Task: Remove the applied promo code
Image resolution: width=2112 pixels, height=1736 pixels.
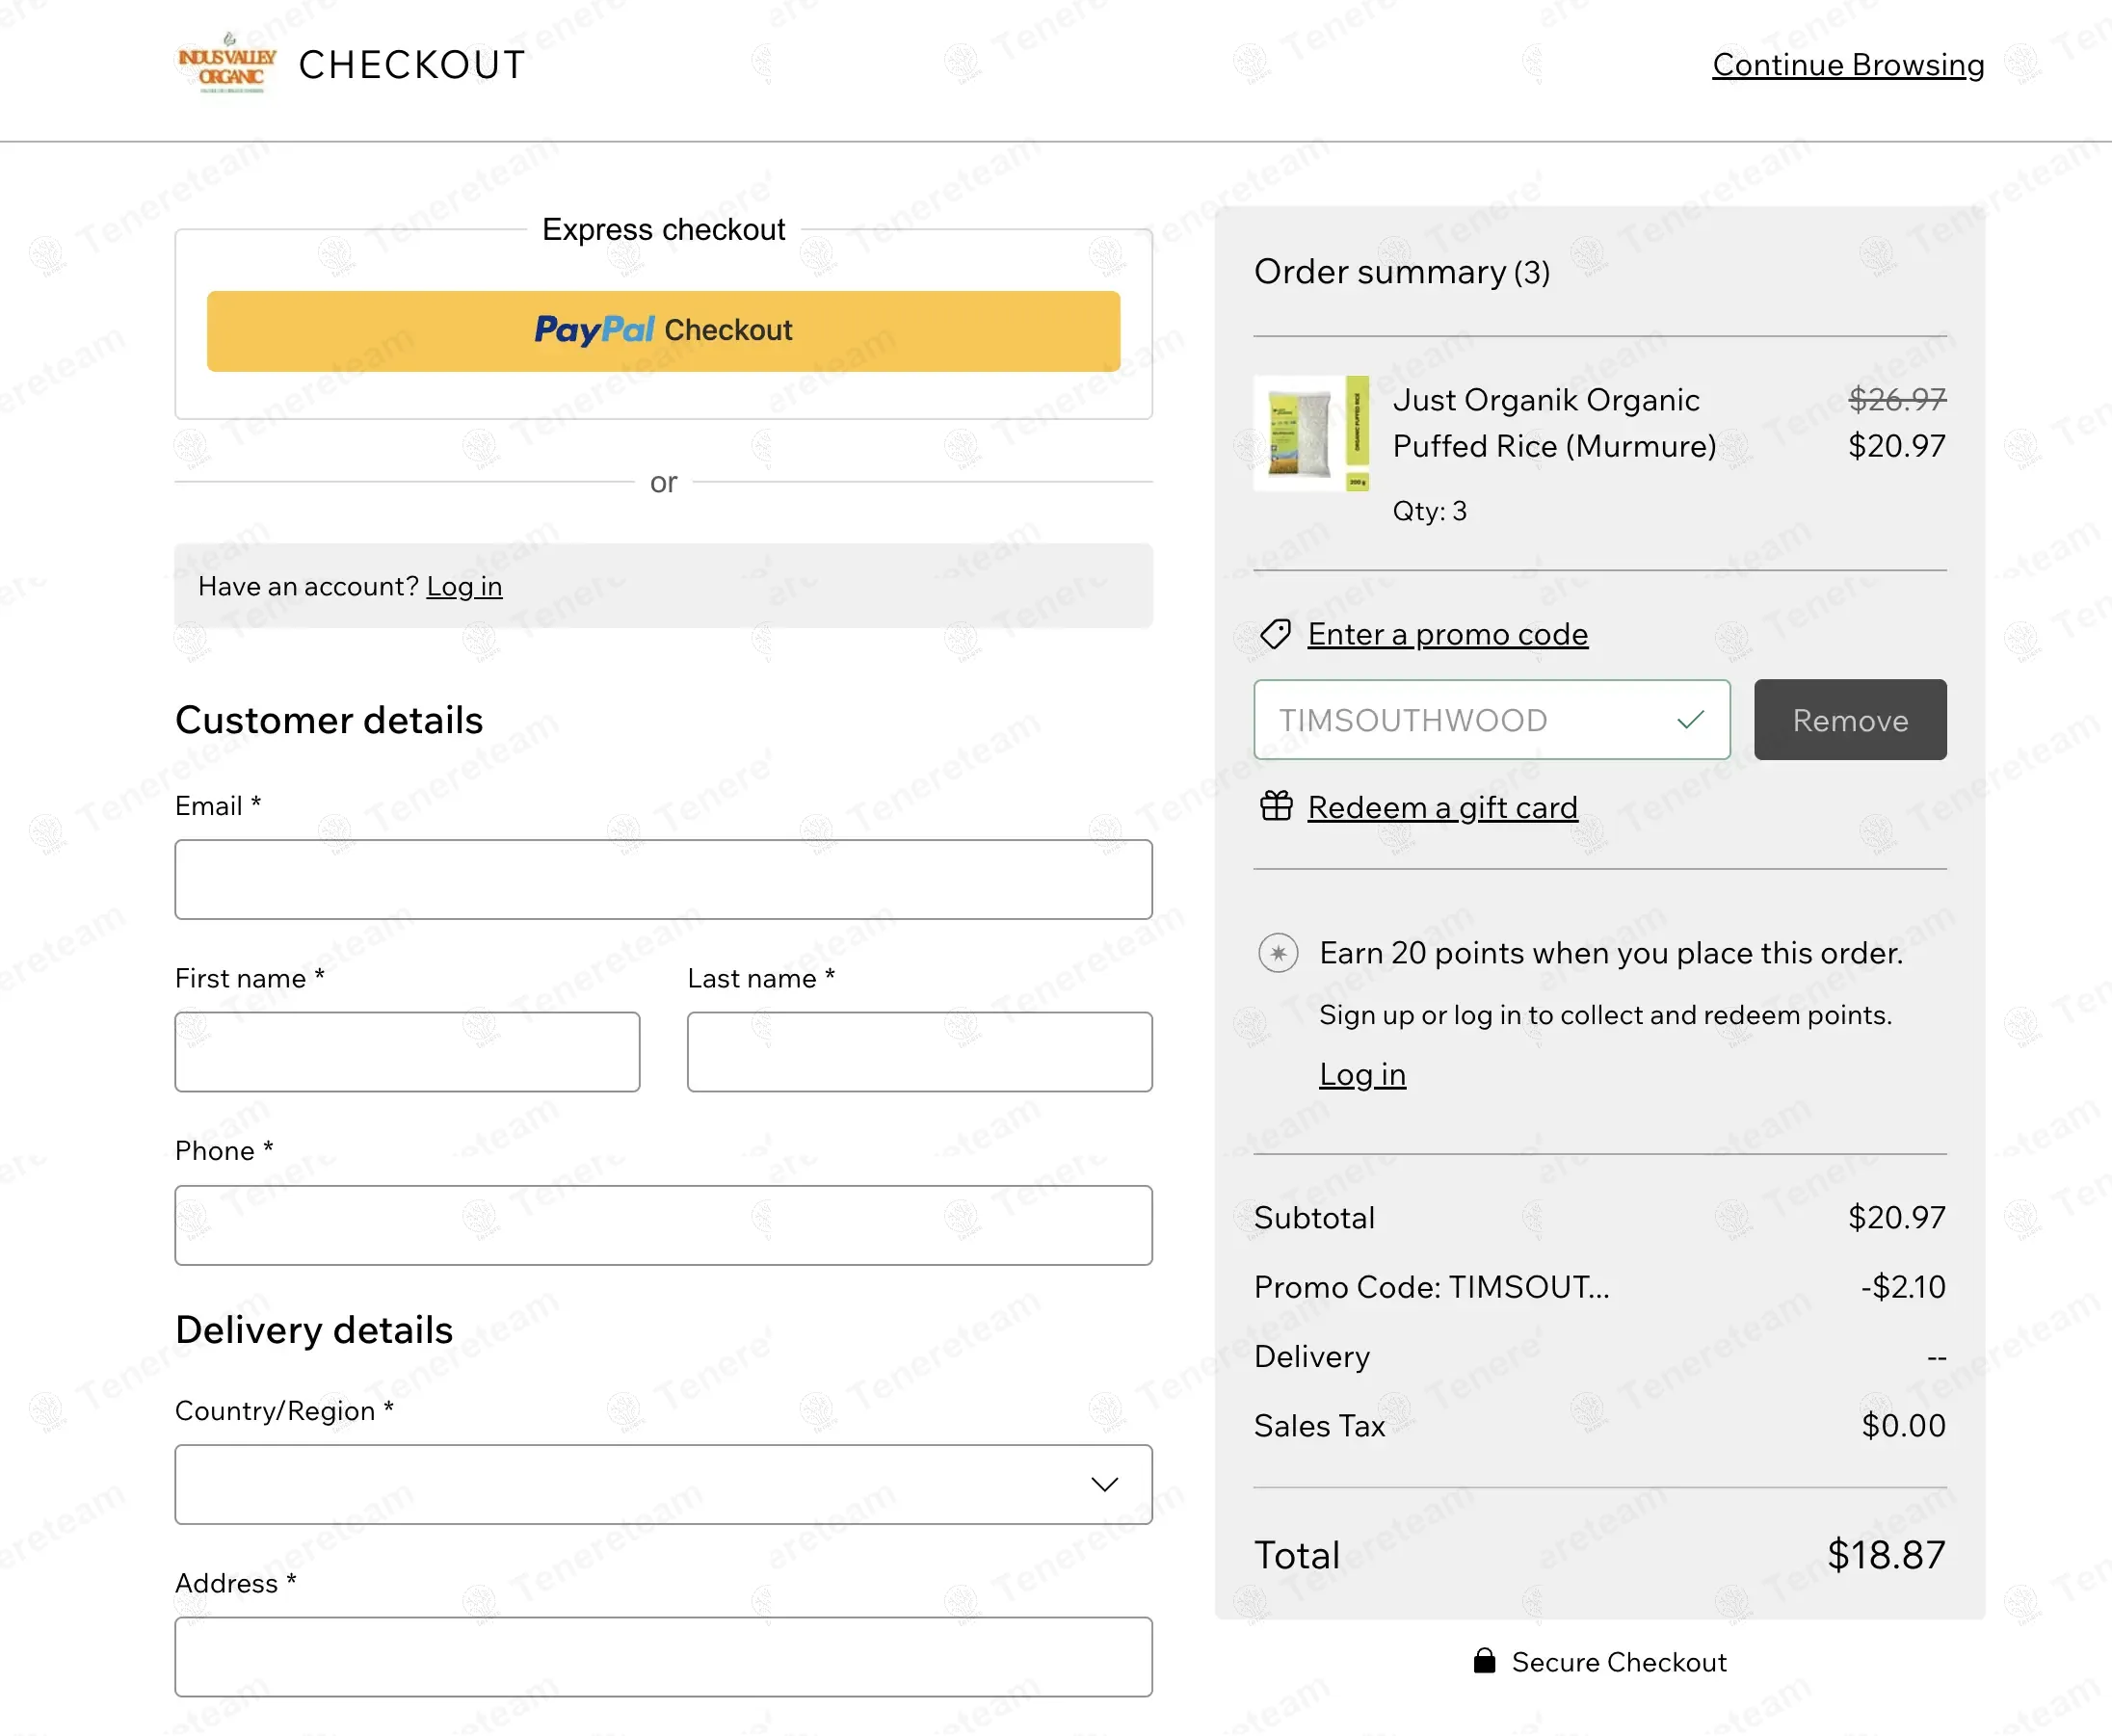Action: [1849, 720]
